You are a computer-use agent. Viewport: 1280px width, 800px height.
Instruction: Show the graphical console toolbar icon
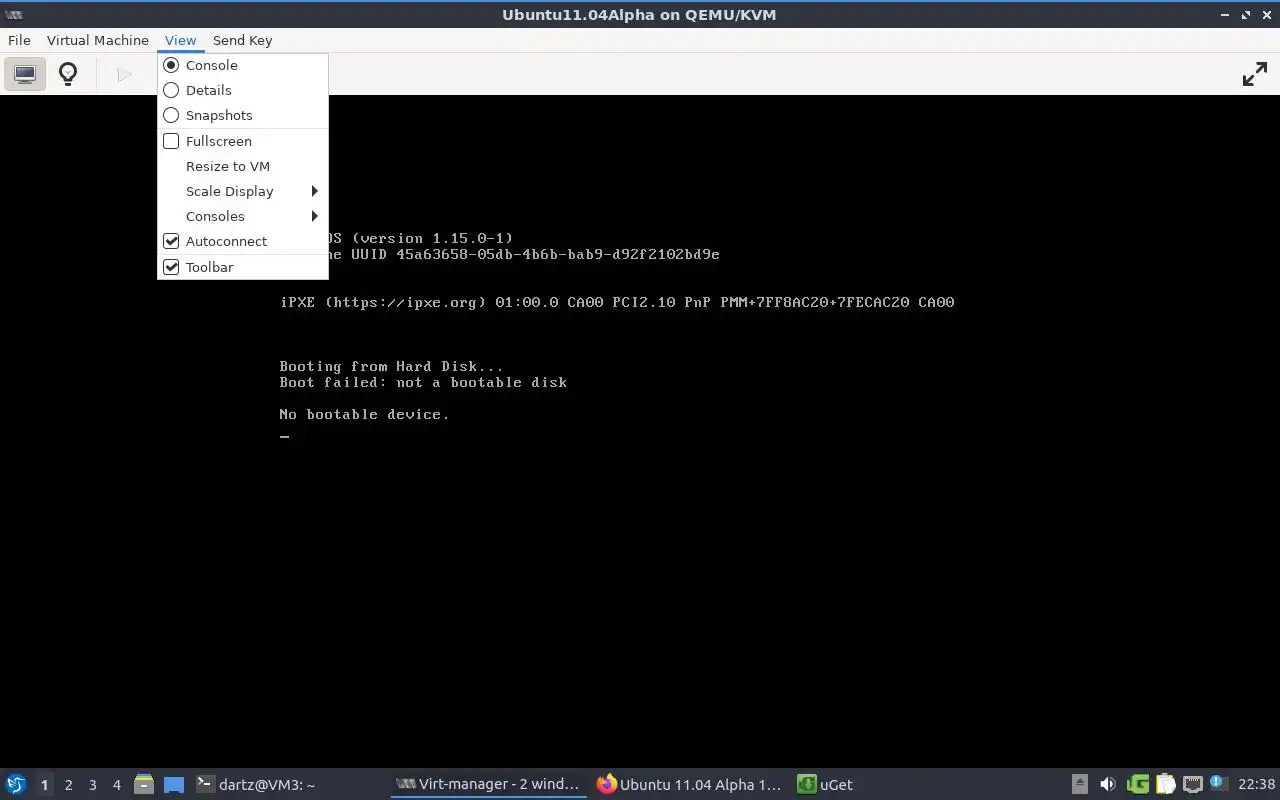pos(25,74)
